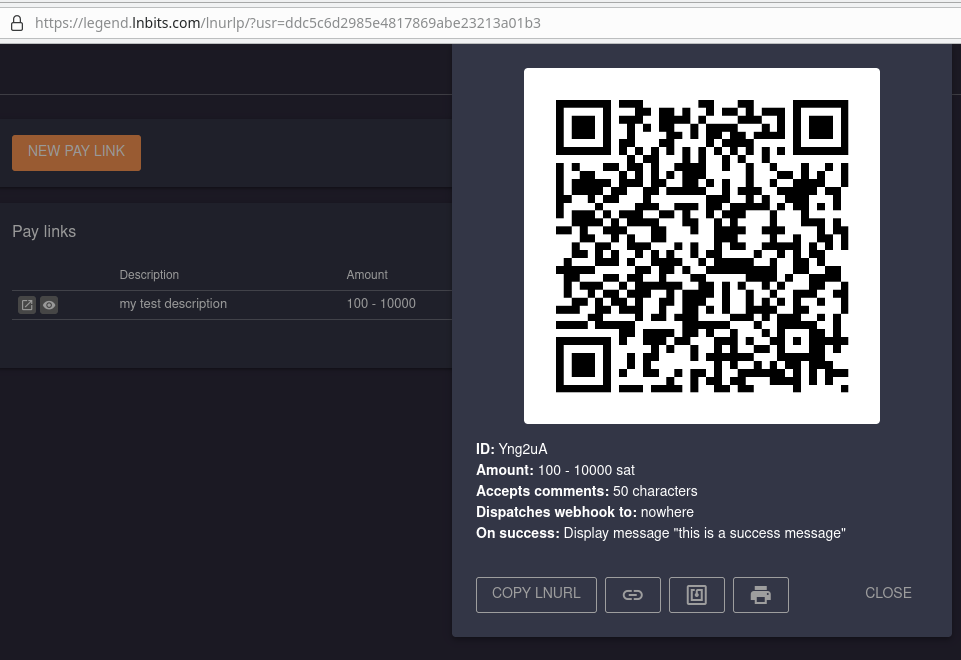Click the padlock icon in address bar
This screenshot has height=660, width=961.
17,23
